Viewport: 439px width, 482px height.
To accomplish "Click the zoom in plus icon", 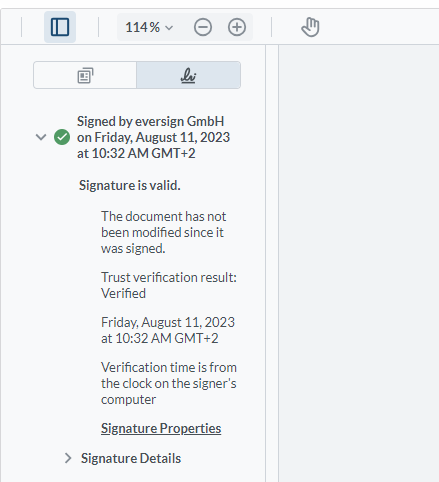I will pos(237,27).
